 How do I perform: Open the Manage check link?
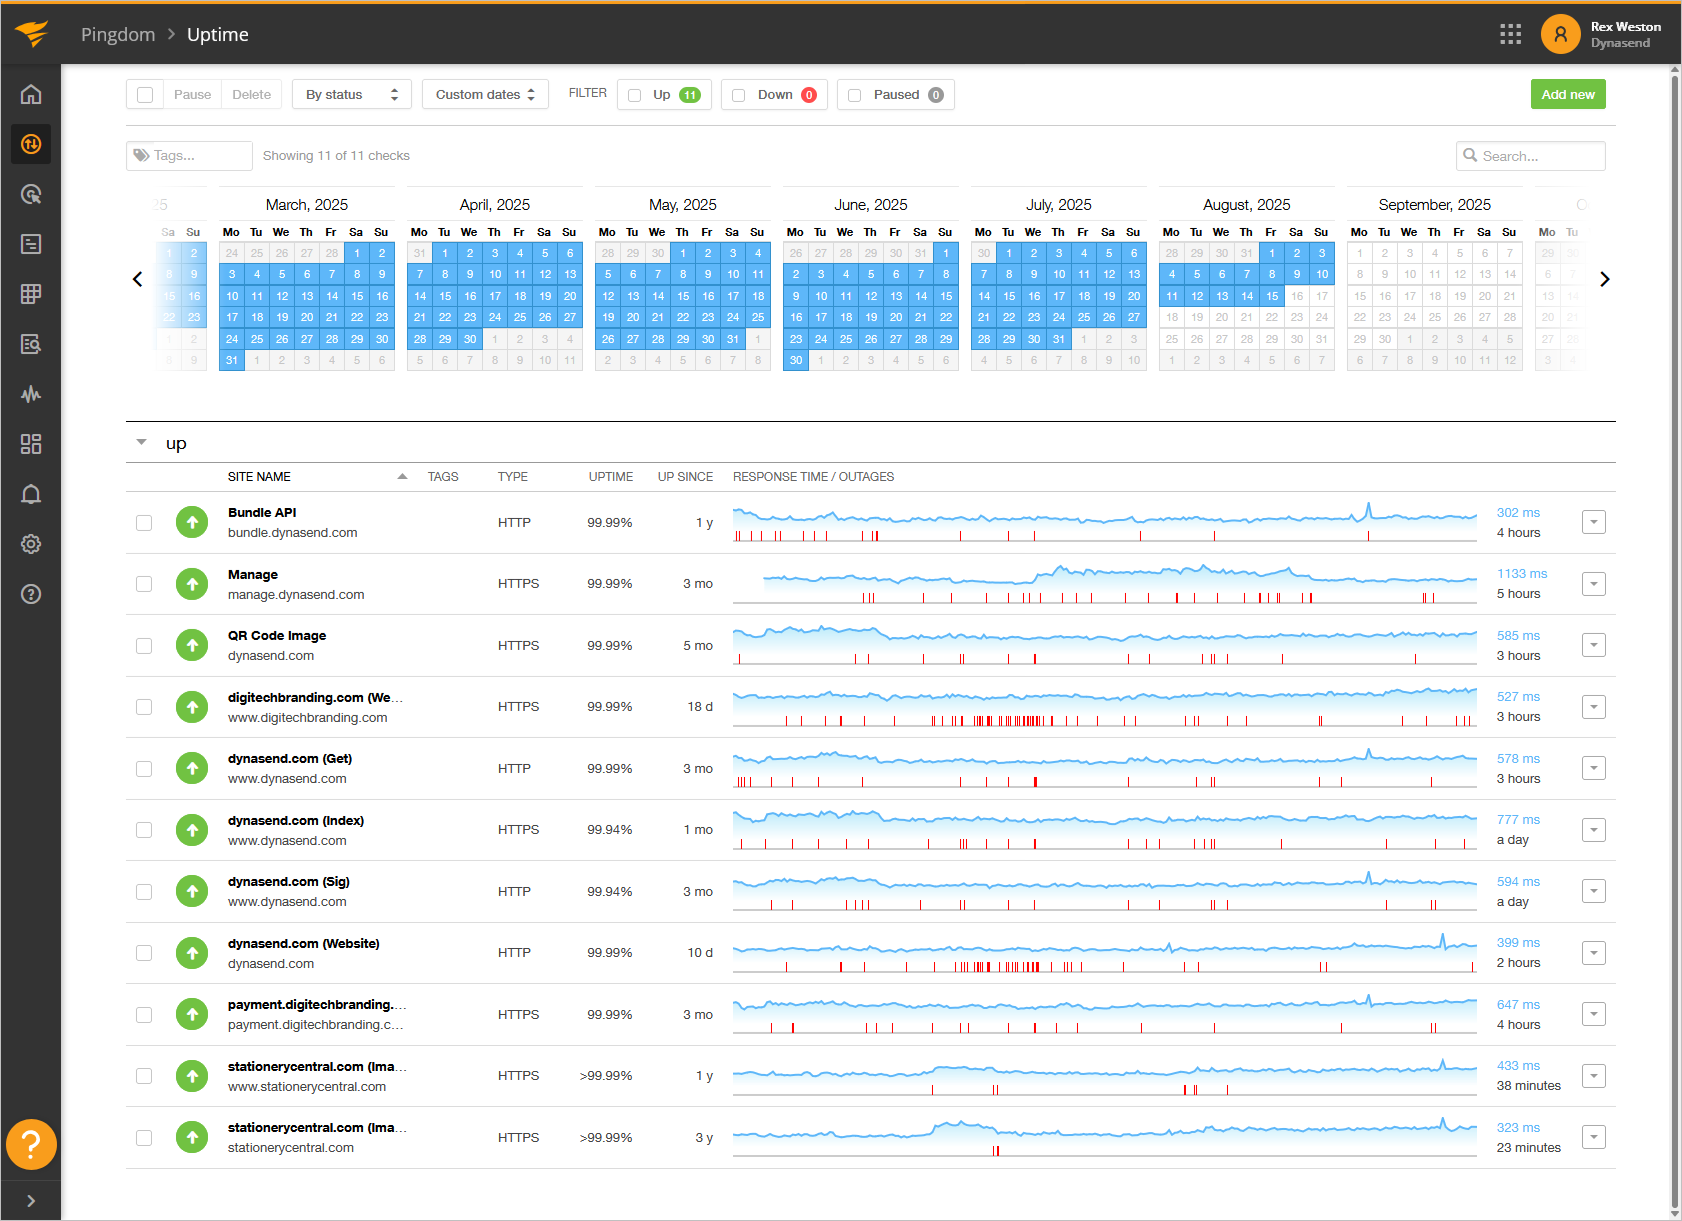[253, 575]
